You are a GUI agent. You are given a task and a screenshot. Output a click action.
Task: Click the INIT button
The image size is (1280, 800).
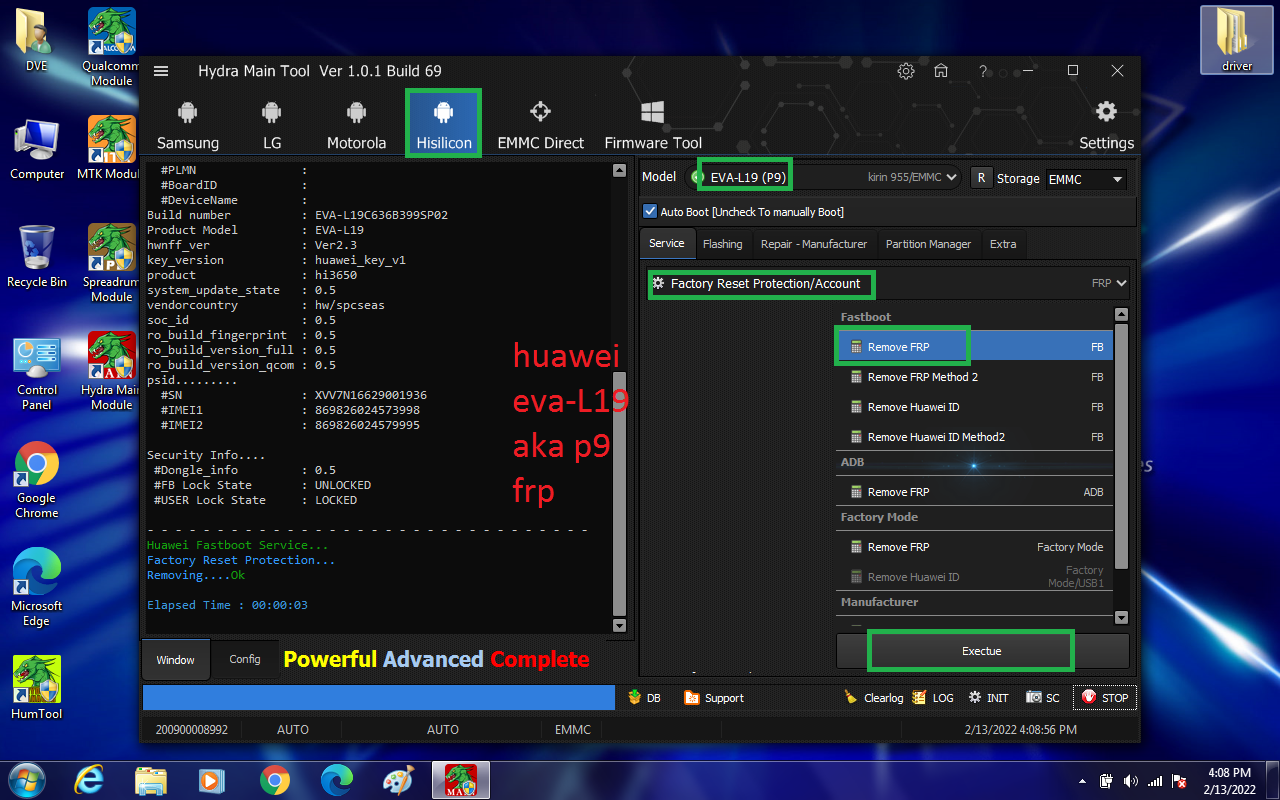pos(988,698)
